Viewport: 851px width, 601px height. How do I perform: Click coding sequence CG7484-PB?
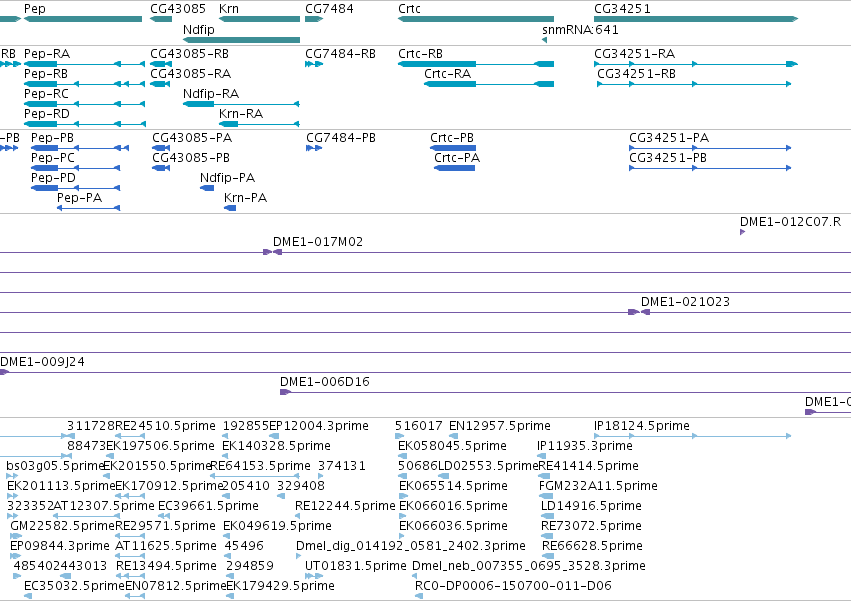[341, 138]
